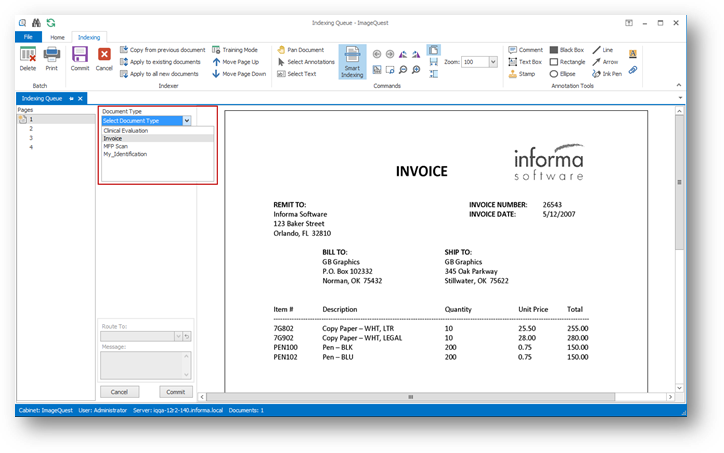This screenshot has height=453, width=724.
Task: Move Page Down
Action: 239,74
